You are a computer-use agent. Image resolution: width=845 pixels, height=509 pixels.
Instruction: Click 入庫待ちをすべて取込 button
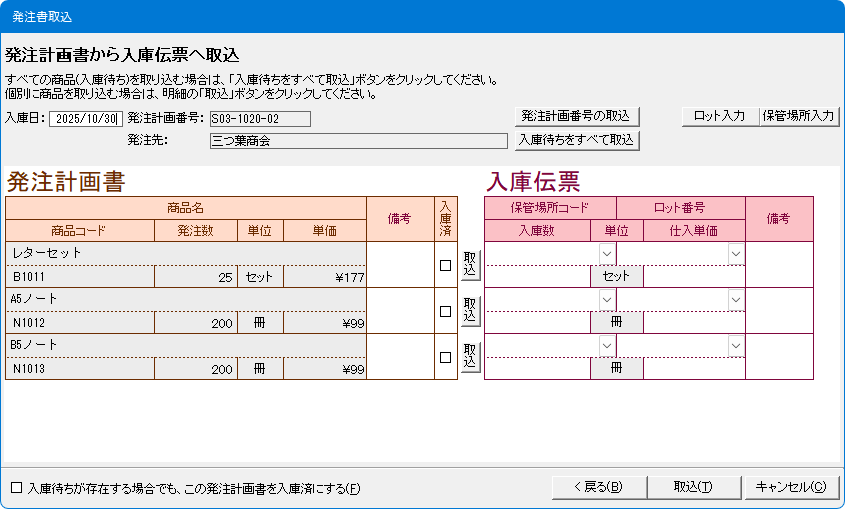576,140
